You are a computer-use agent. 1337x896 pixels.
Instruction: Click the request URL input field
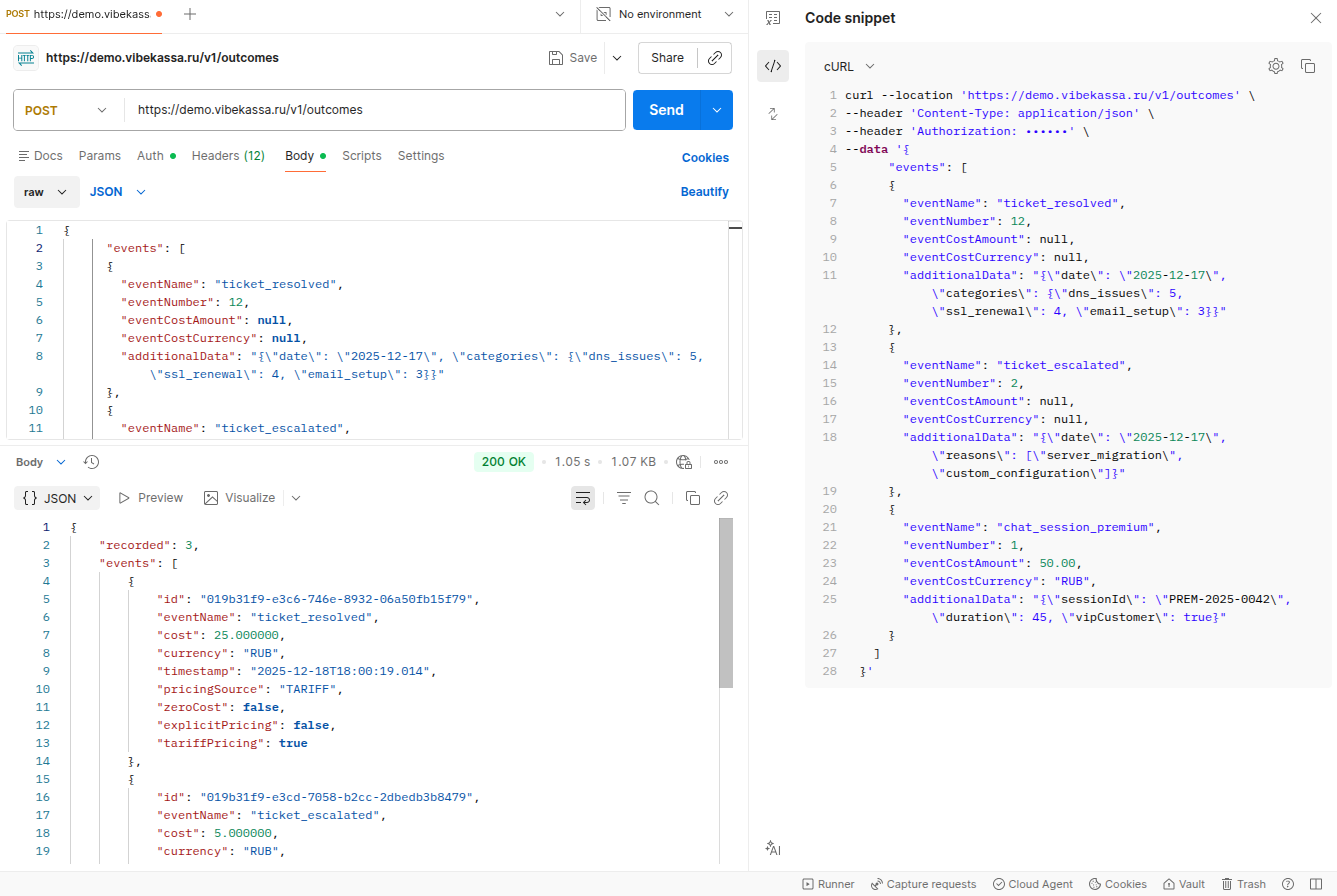pos(375,110)
